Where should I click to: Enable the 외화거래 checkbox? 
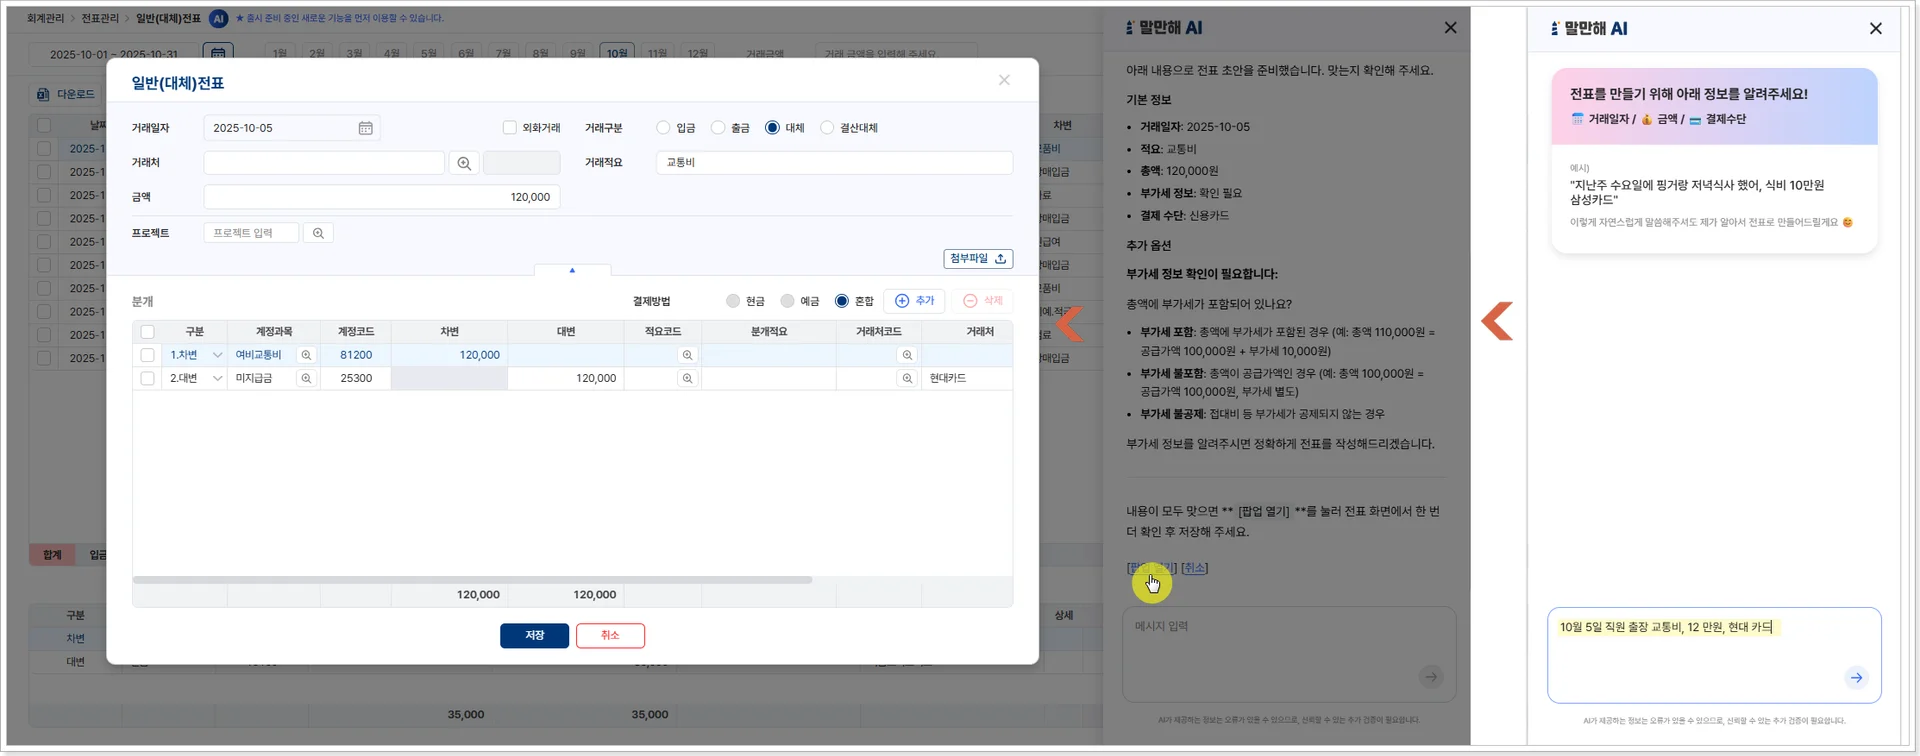(x=510, y=128)
